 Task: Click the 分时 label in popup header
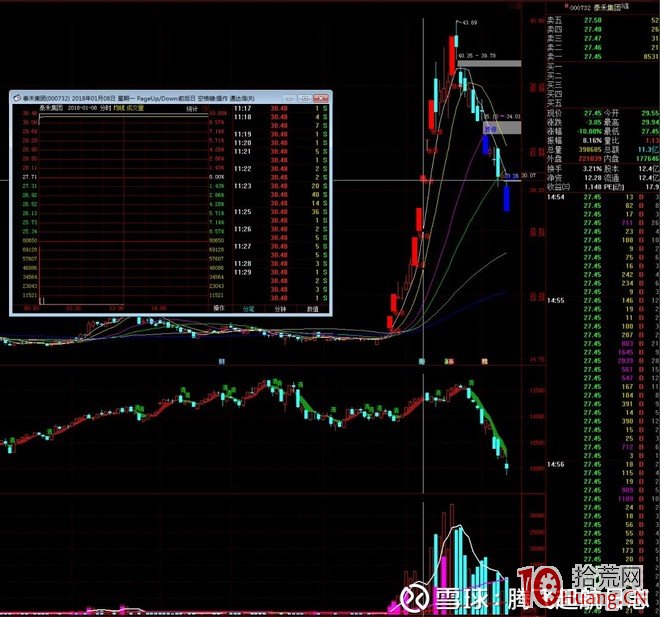click(x=106, y=108)
